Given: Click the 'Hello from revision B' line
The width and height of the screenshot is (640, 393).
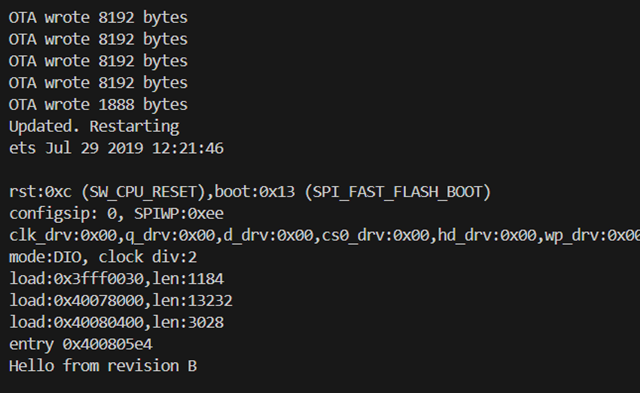Looking at the screenshot, I should [103, 366].
